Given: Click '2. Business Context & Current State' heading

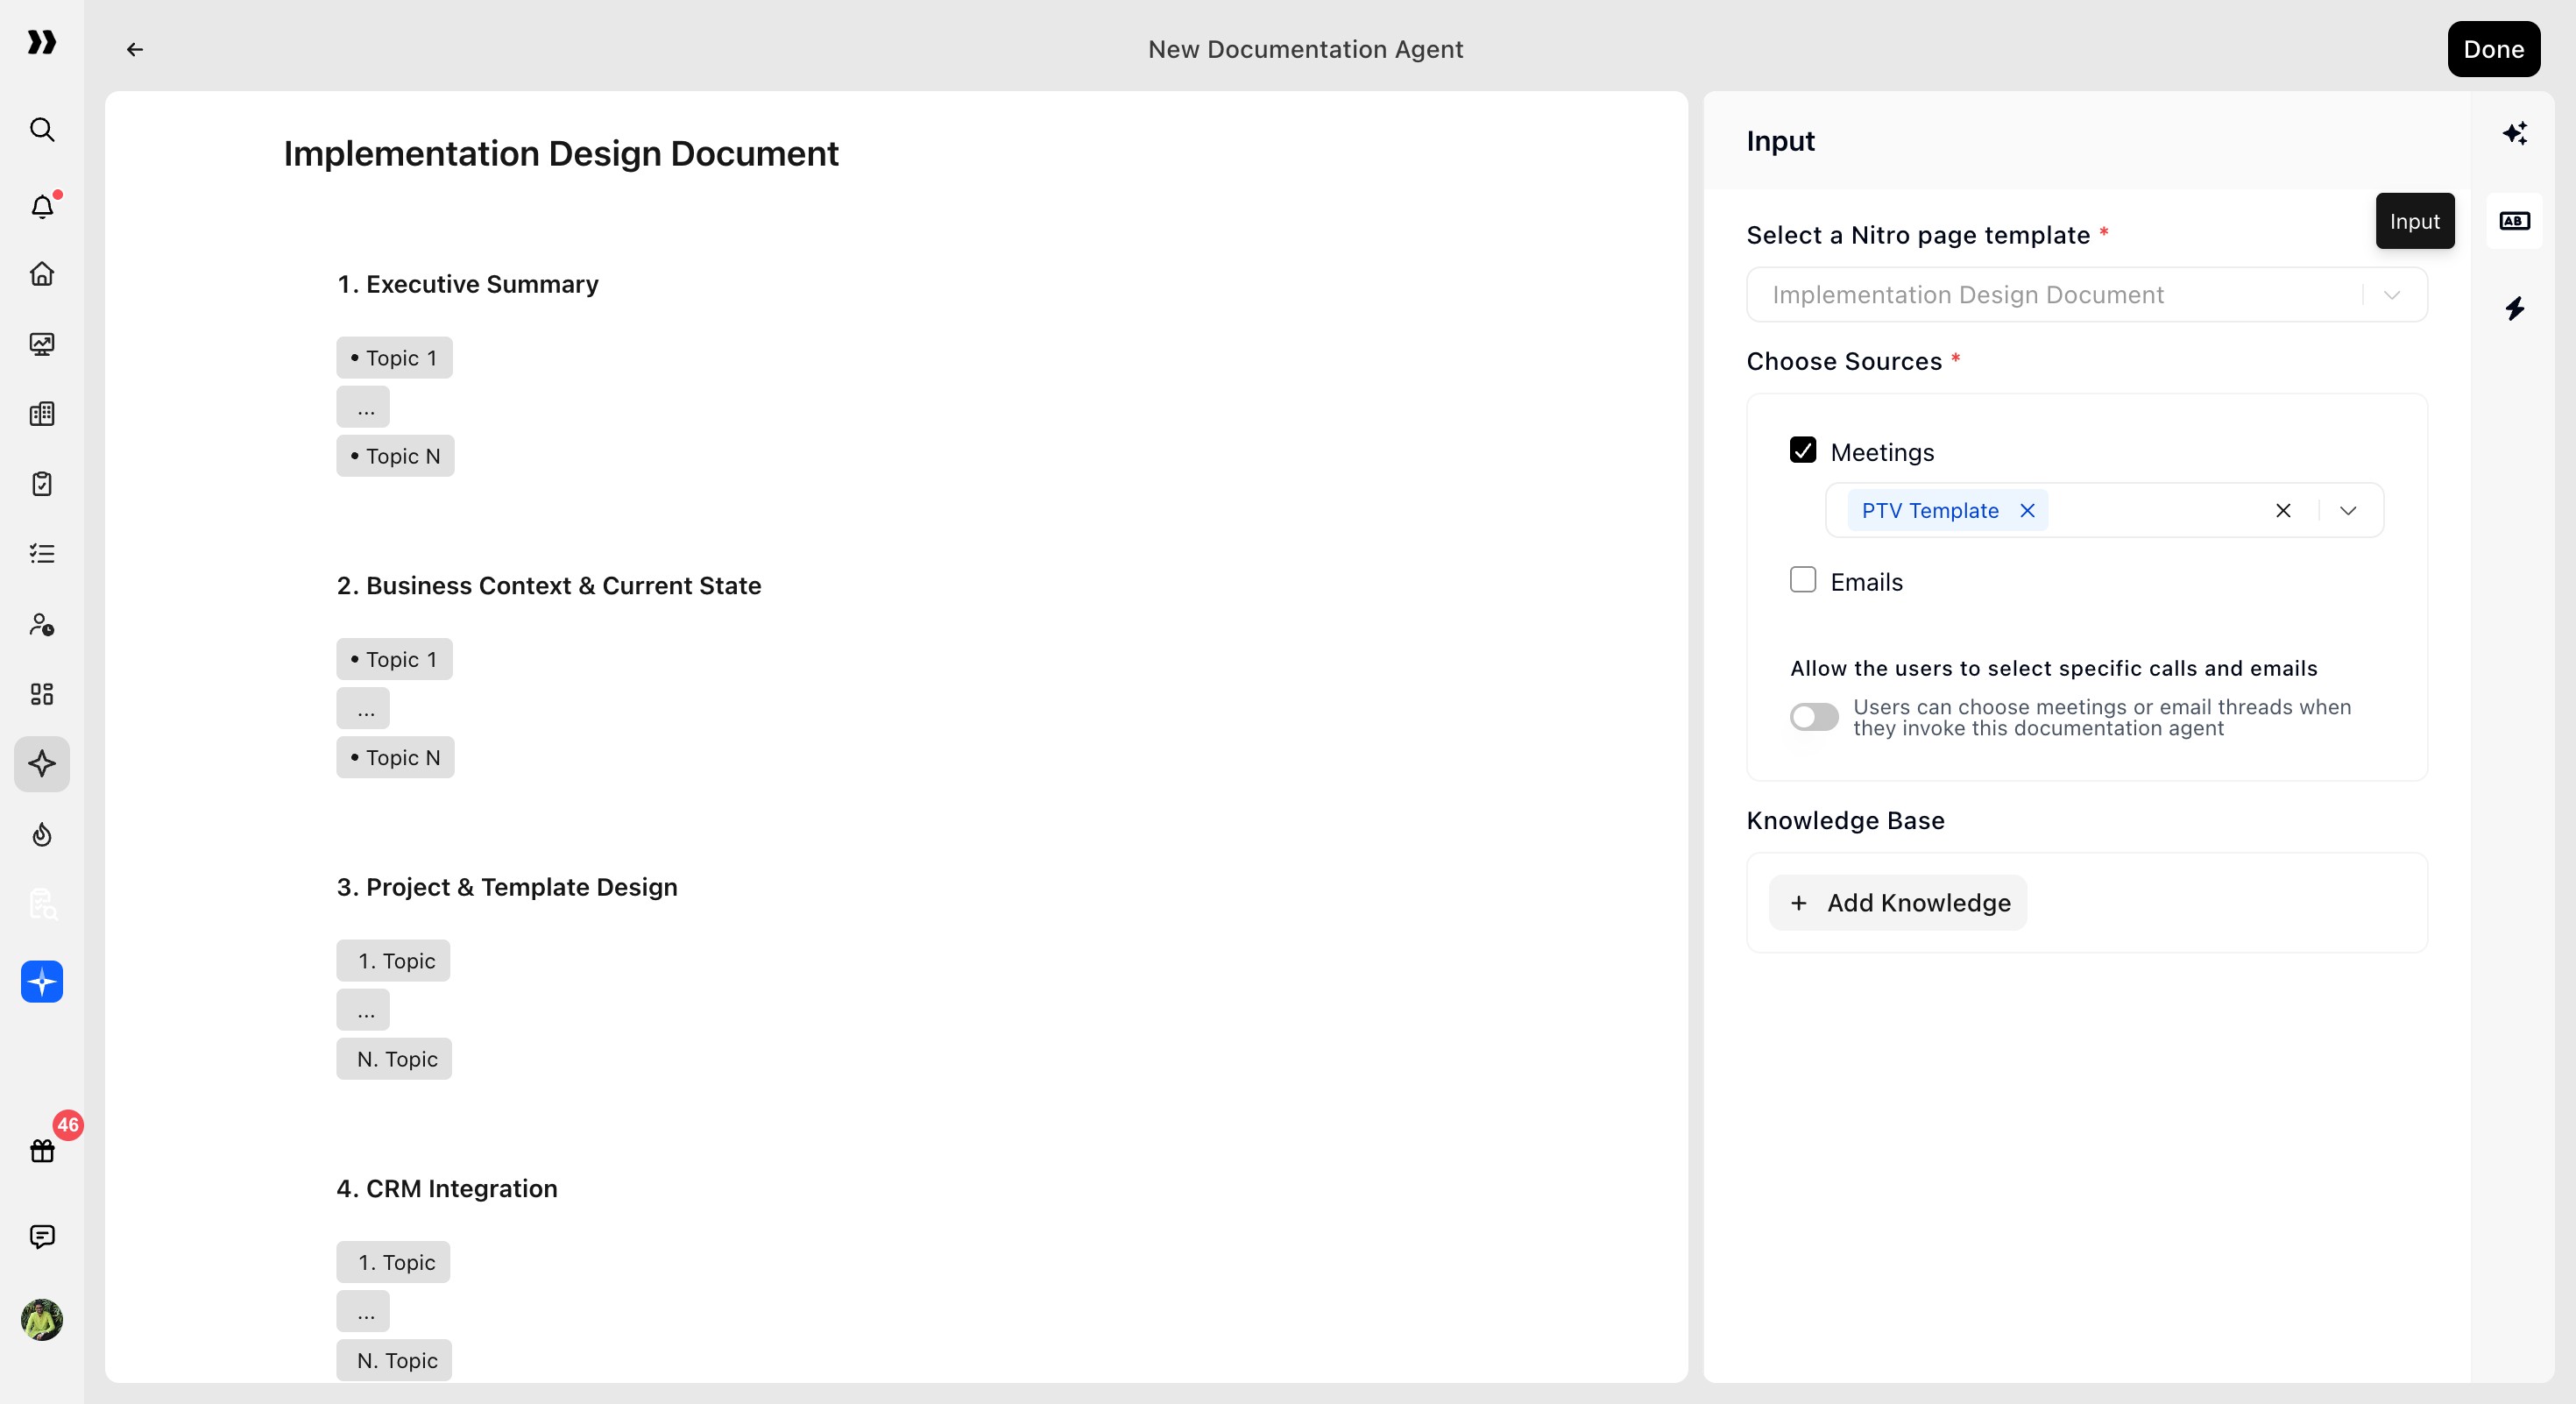Looking at the screenshot, I should (549, 586).
